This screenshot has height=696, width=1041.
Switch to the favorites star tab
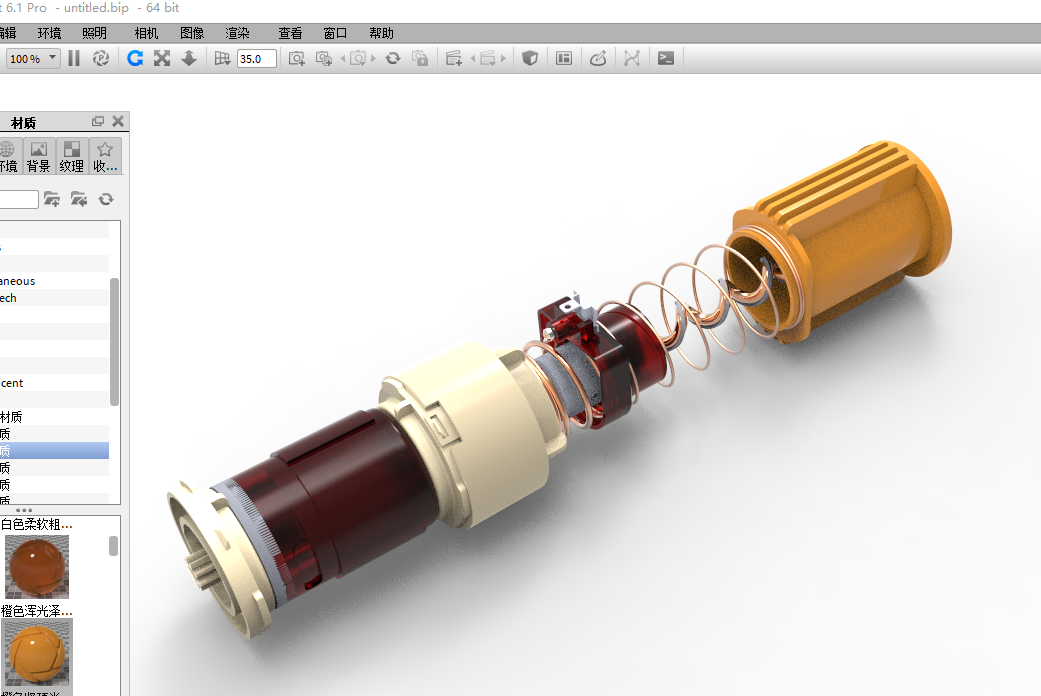pyautogui.click(x=105, y=157)
